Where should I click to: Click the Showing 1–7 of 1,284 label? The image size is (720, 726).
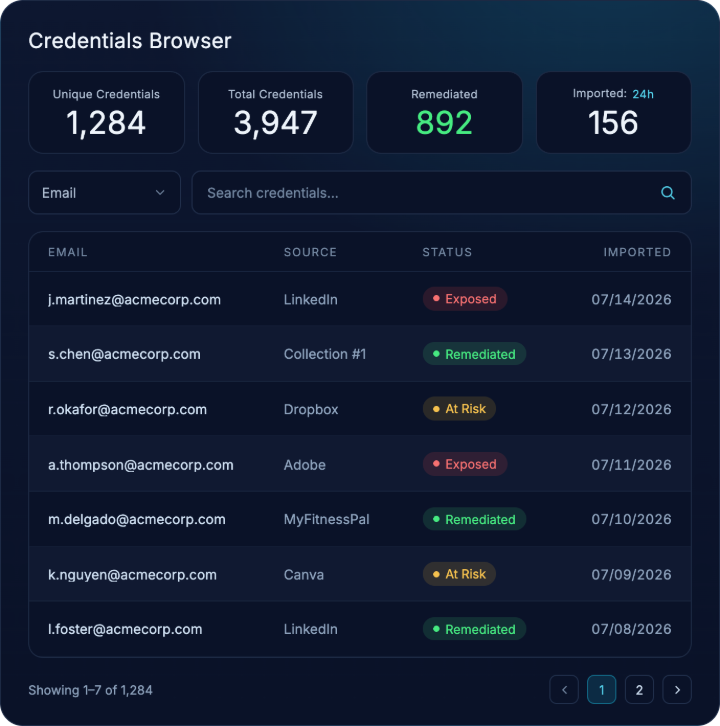click(x=90, y=690)
